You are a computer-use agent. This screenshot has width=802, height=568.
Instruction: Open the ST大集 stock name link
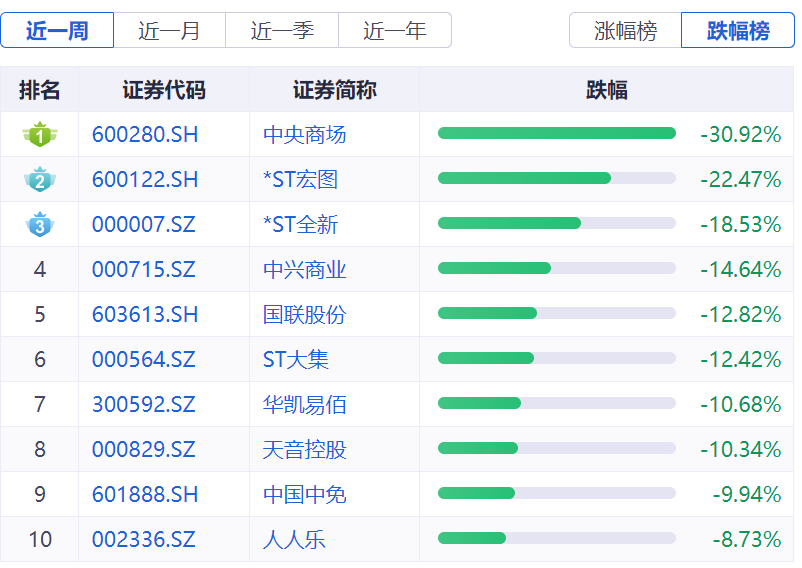(296, 360)
